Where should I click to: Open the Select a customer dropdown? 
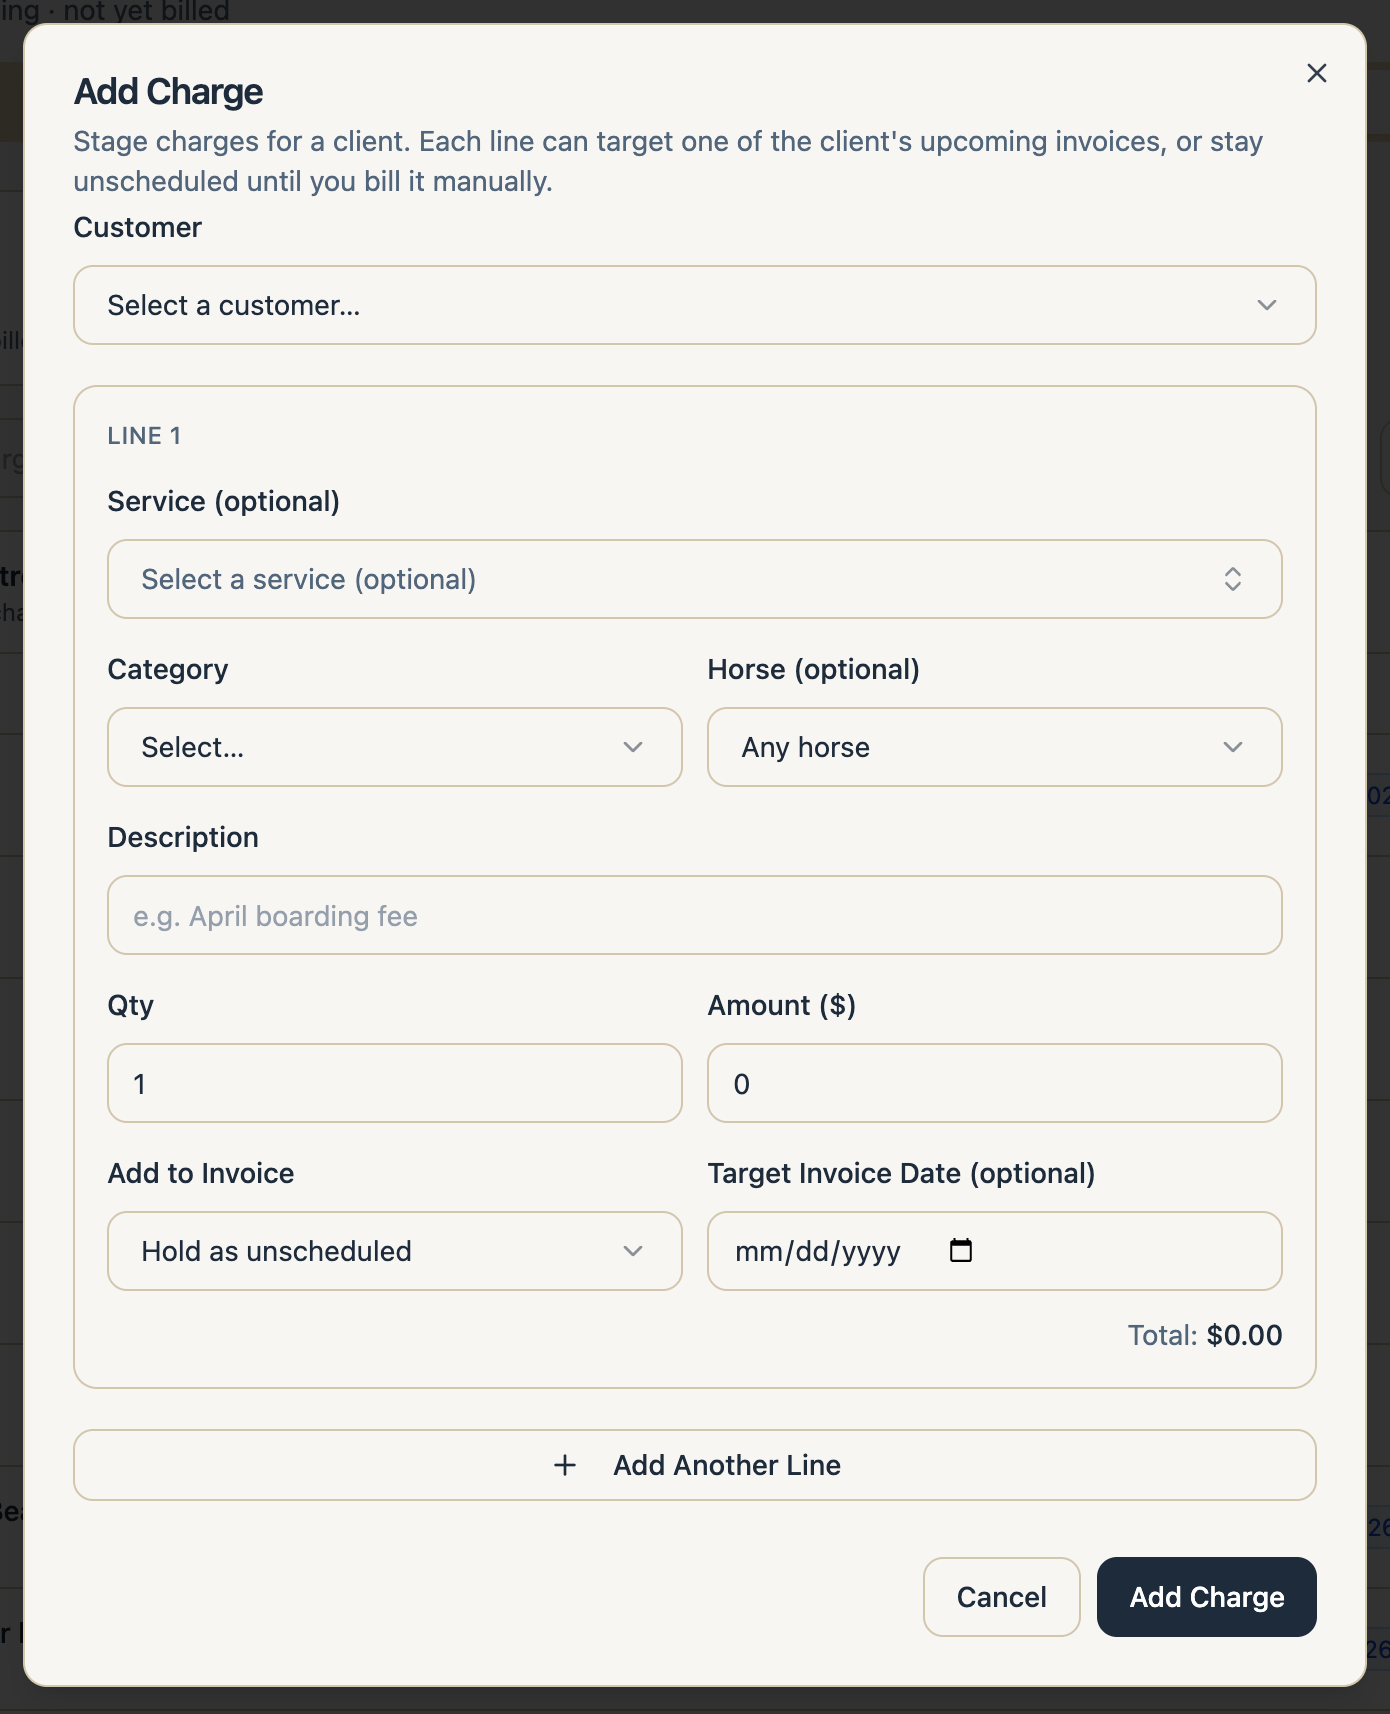pyautogui.click(x=694, y=305)
